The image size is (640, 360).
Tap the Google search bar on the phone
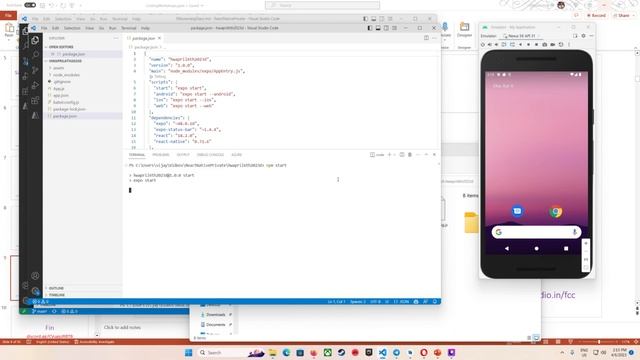point(536,232)
